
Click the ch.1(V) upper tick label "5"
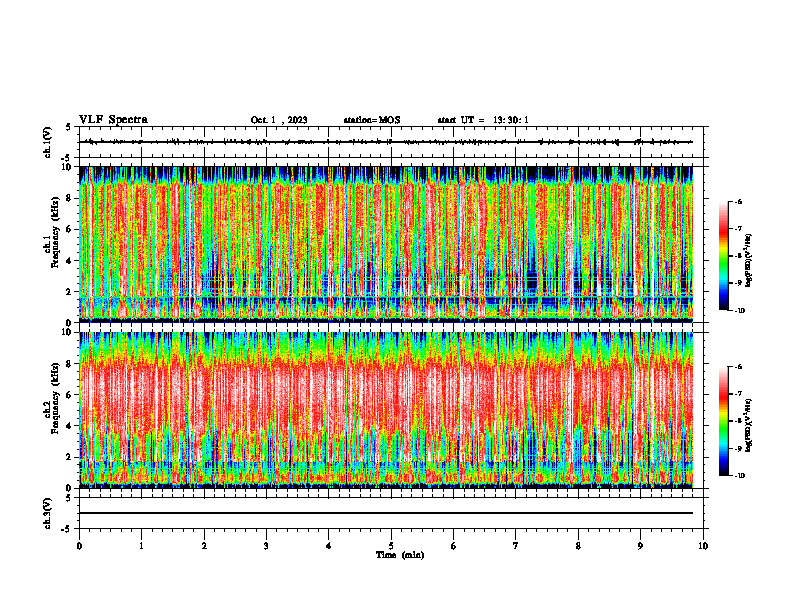pyautogui.click(x=69, y=127)
